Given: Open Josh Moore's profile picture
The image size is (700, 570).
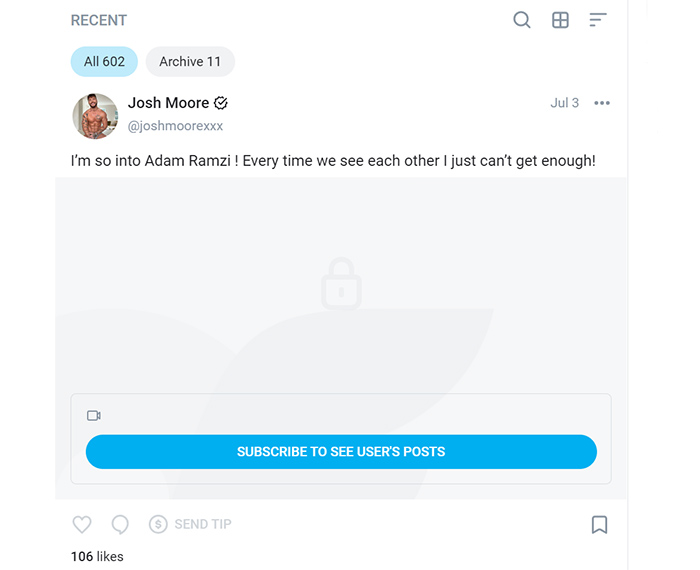Looking at the screenshot, I should [x=95, y=116].
